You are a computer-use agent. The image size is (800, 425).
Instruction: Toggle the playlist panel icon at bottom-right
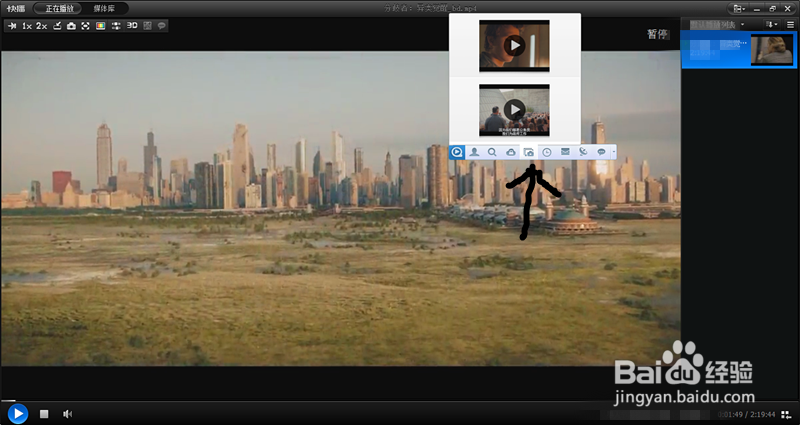[x=786, y=415]
